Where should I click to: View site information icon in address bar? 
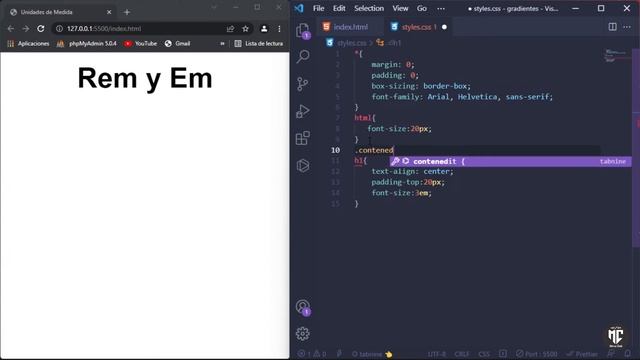point(59,29)
